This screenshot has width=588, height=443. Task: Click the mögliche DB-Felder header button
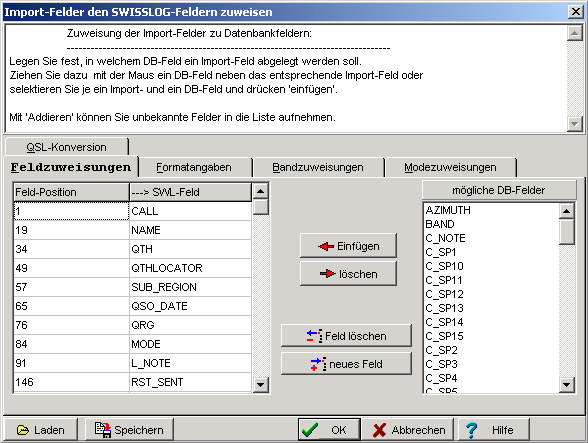coord(499,190)
